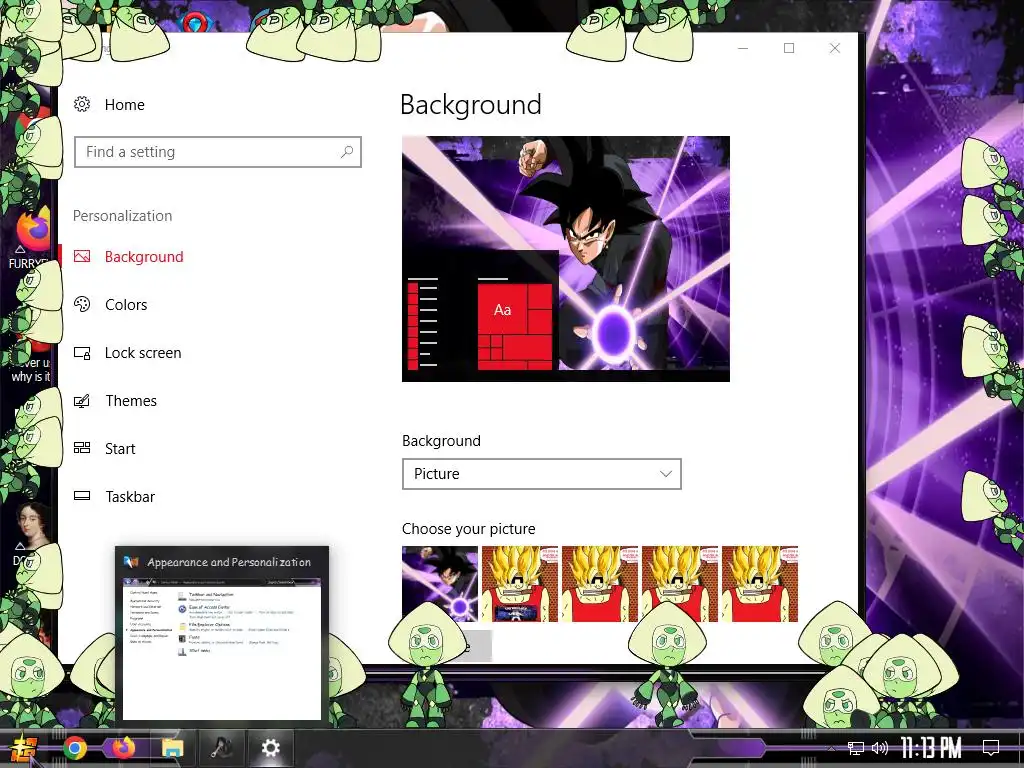Minimize the Settings window
Screen dimensions: 1024x768
[x=743, y=48]
